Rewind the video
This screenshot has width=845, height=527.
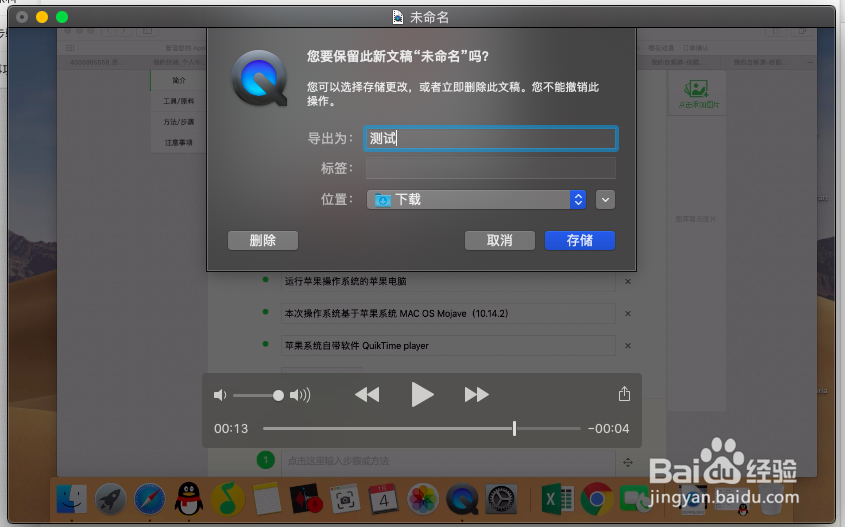(367, 394)
